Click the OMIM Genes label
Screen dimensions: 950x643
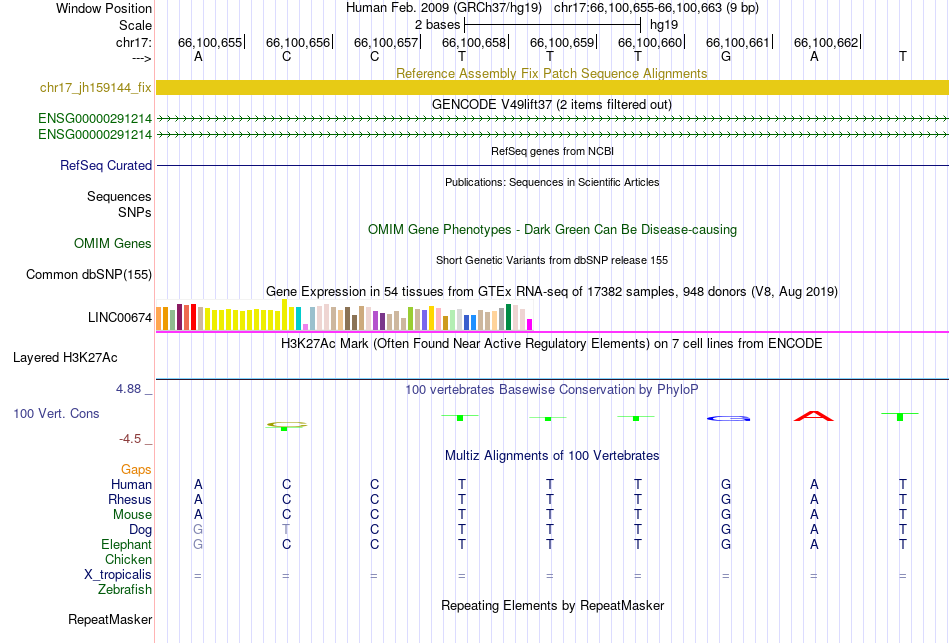113,244
